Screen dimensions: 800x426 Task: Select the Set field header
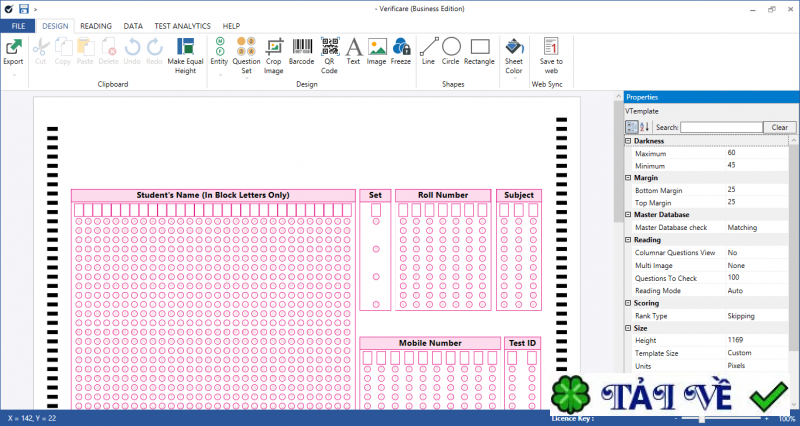[375, 195]
